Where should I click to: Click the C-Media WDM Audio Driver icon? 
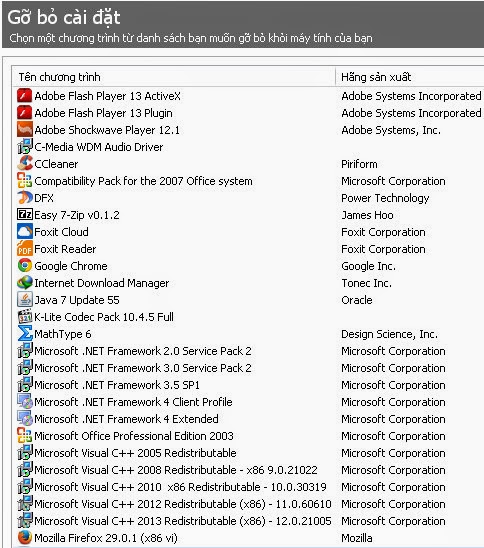click(x=25, y=147)
